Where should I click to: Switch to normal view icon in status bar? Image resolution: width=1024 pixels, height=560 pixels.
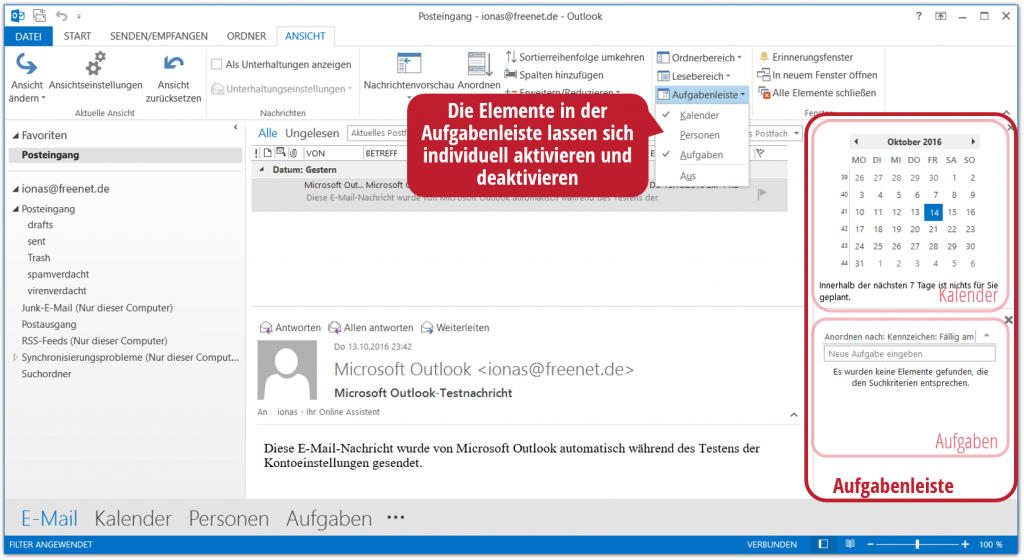pyautogui.click(x=824, y=544)
